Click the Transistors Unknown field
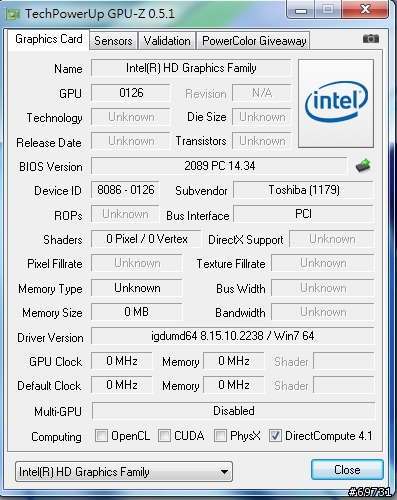Image resolution: width=397 pixels, height=500 pixels. click(x=262, y=141)
